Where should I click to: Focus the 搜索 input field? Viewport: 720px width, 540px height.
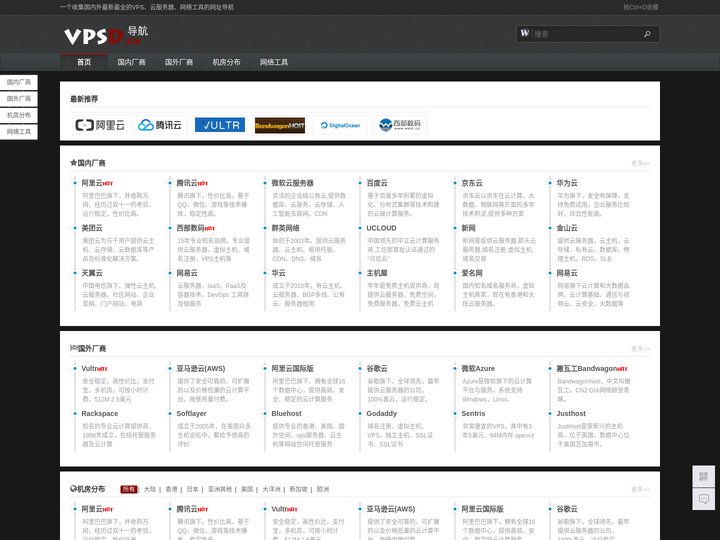coord(585,34)
